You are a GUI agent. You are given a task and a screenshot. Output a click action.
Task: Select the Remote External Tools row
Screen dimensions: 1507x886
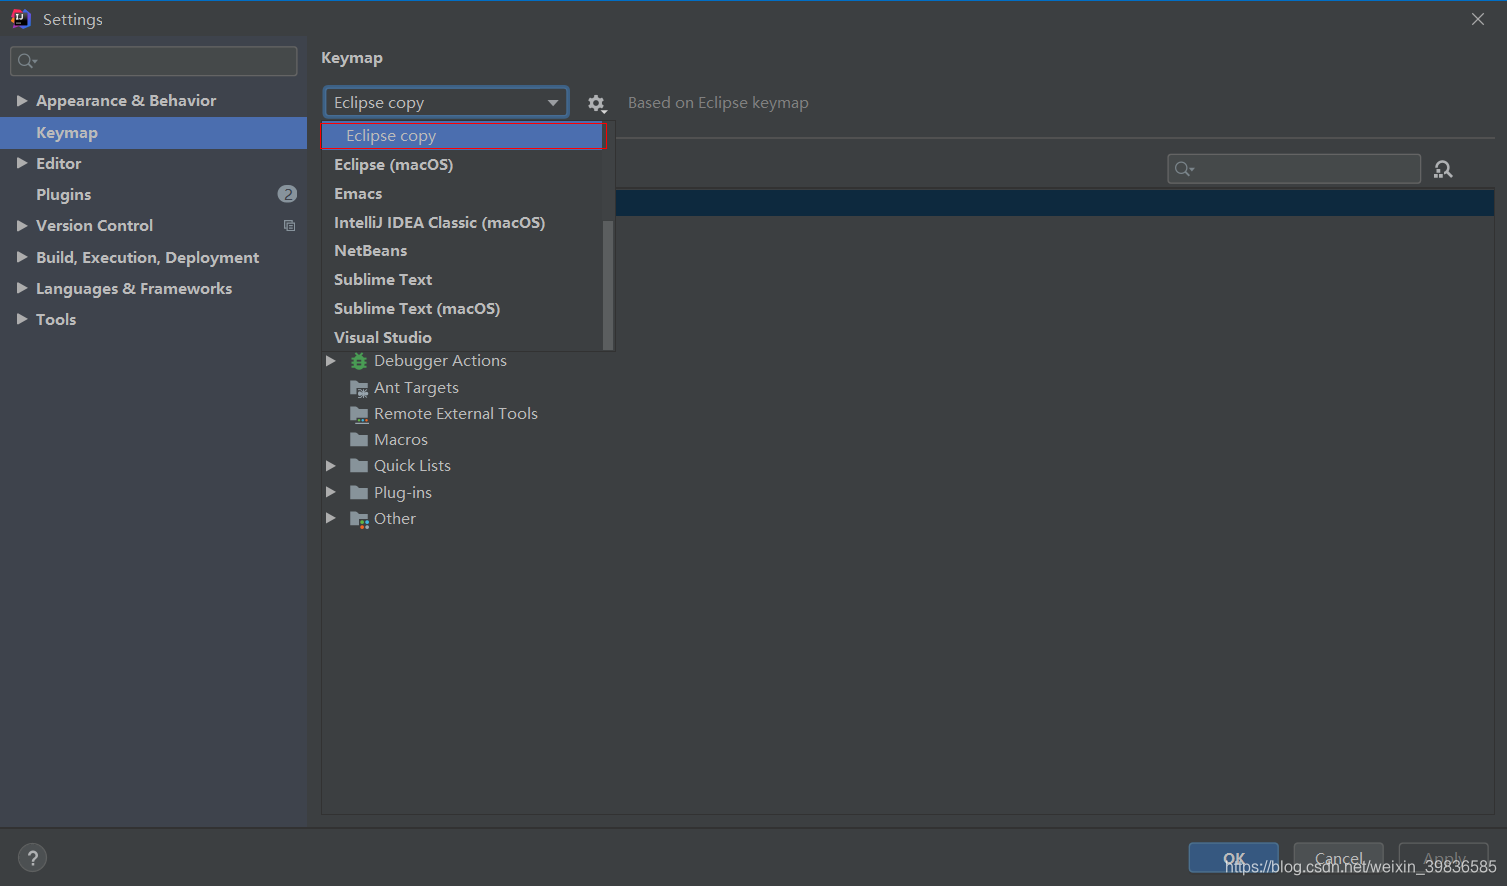coord(908,414)
